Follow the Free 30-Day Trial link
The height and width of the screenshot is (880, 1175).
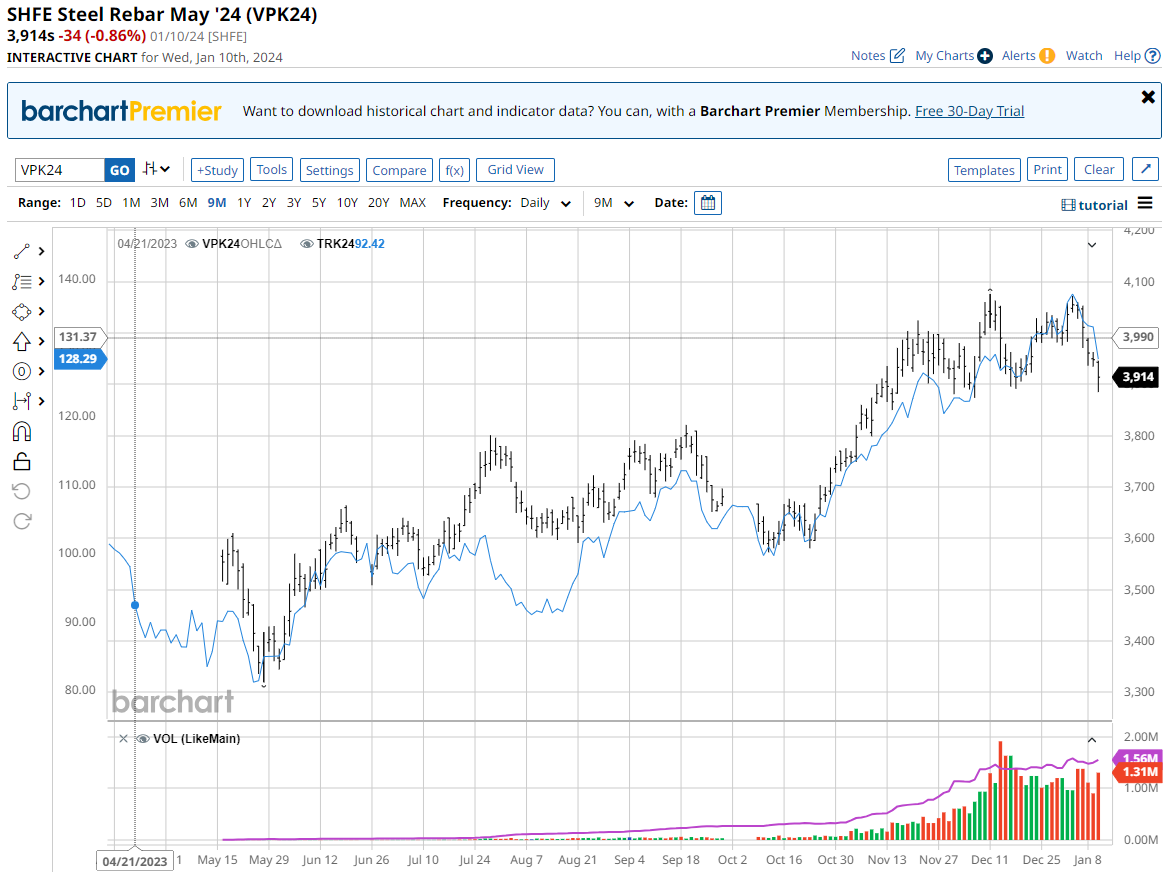[x=969, y=111]
